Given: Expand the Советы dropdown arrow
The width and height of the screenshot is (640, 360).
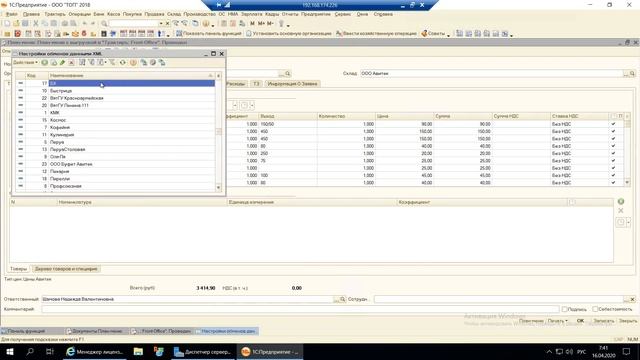Looking at the screenshot, I should click(449, 35).
